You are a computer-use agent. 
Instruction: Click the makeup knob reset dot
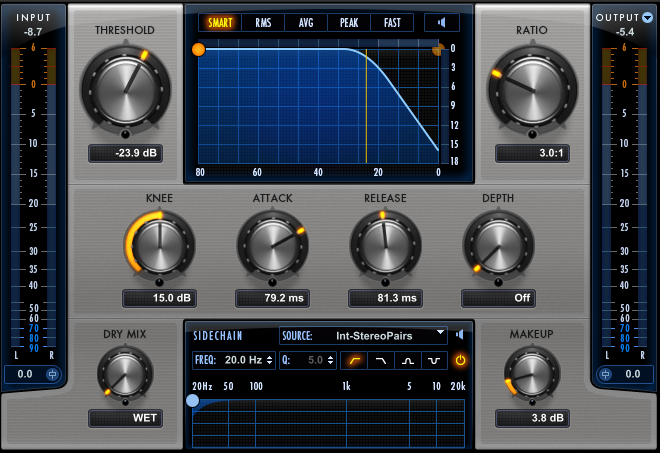click(x=532, y=402)
